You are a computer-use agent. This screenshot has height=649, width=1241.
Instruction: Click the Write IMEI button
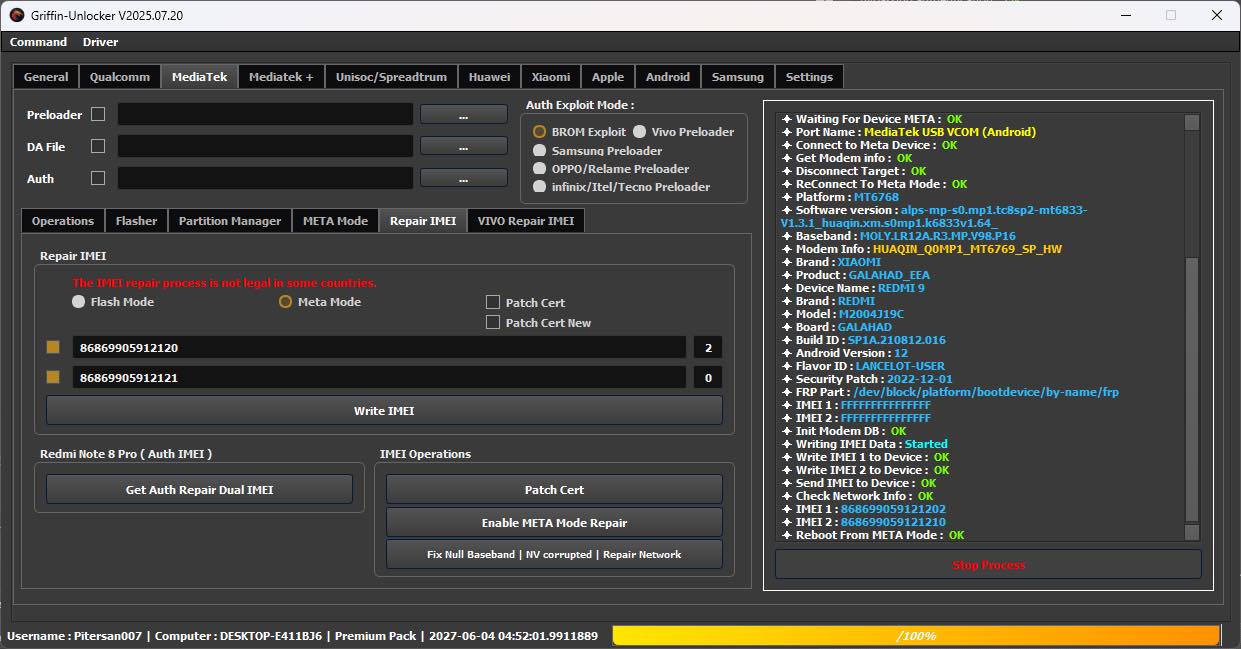384,410
